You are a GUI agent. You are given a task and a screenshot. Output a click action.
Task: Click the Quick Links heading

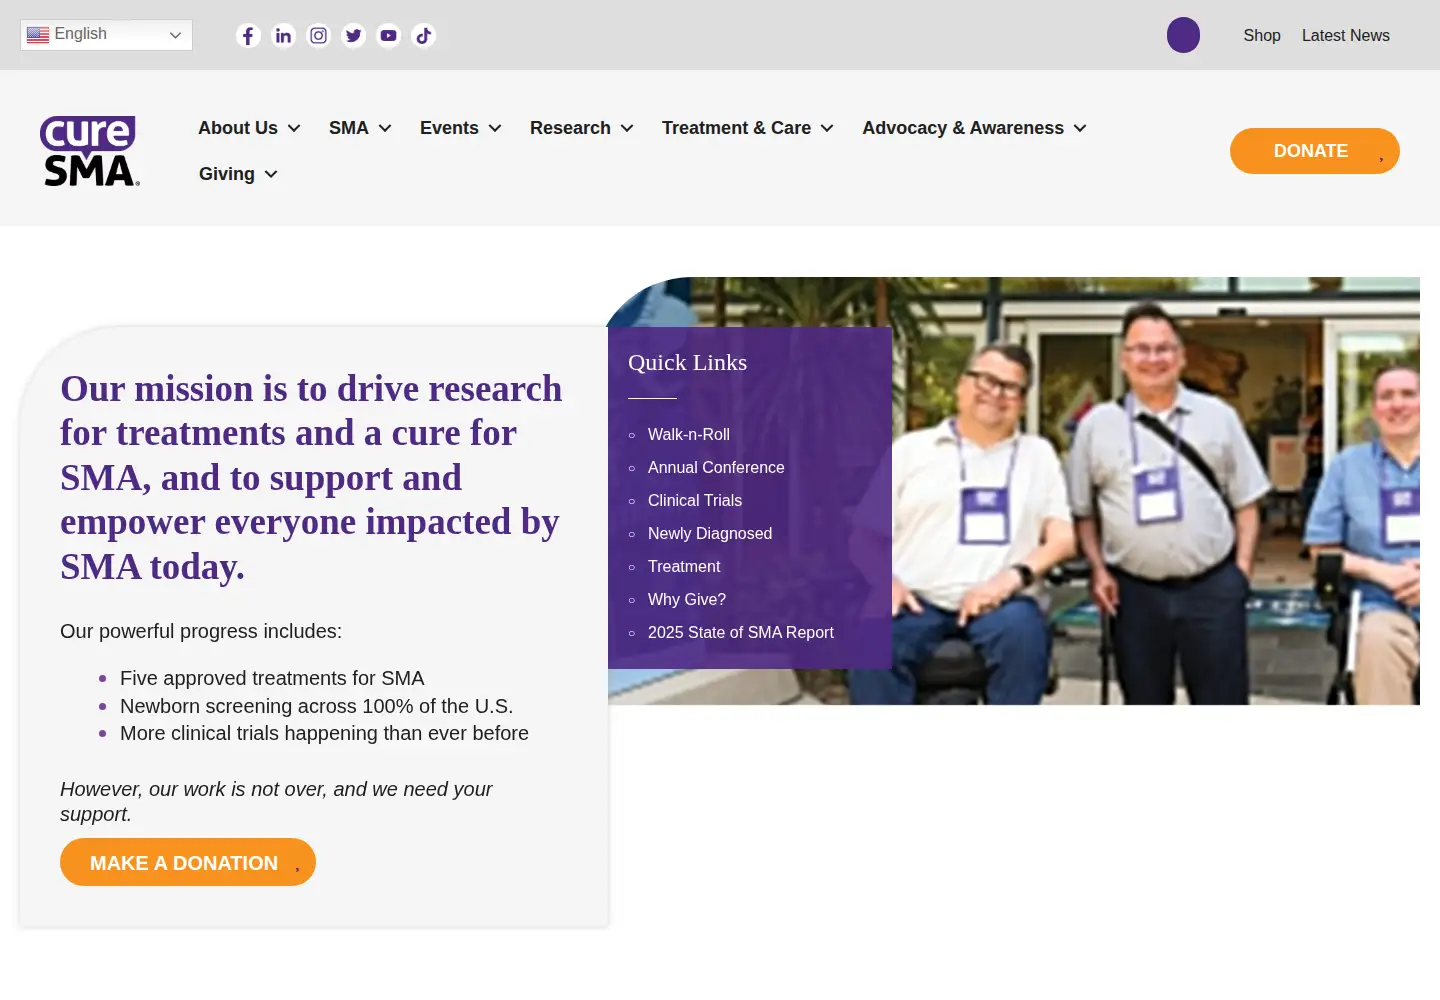point(688,362)
